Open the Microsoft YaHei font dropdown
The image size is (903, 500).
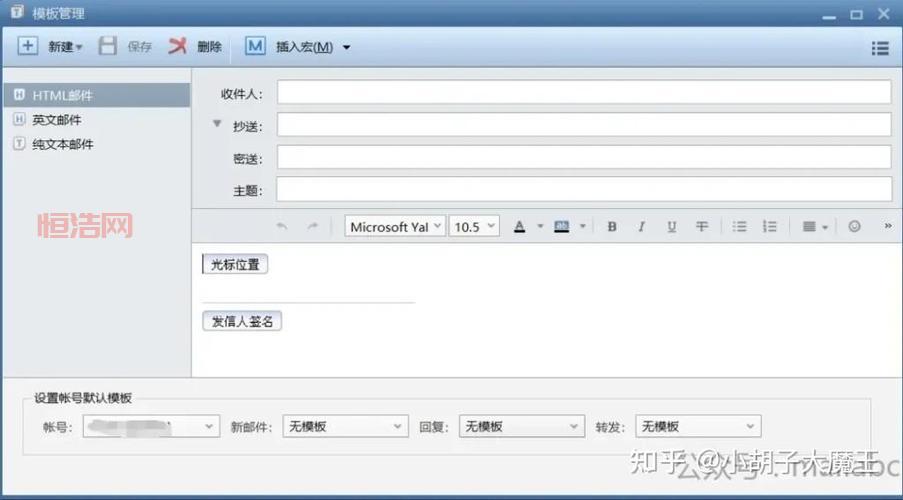click(x=395, y=227)
